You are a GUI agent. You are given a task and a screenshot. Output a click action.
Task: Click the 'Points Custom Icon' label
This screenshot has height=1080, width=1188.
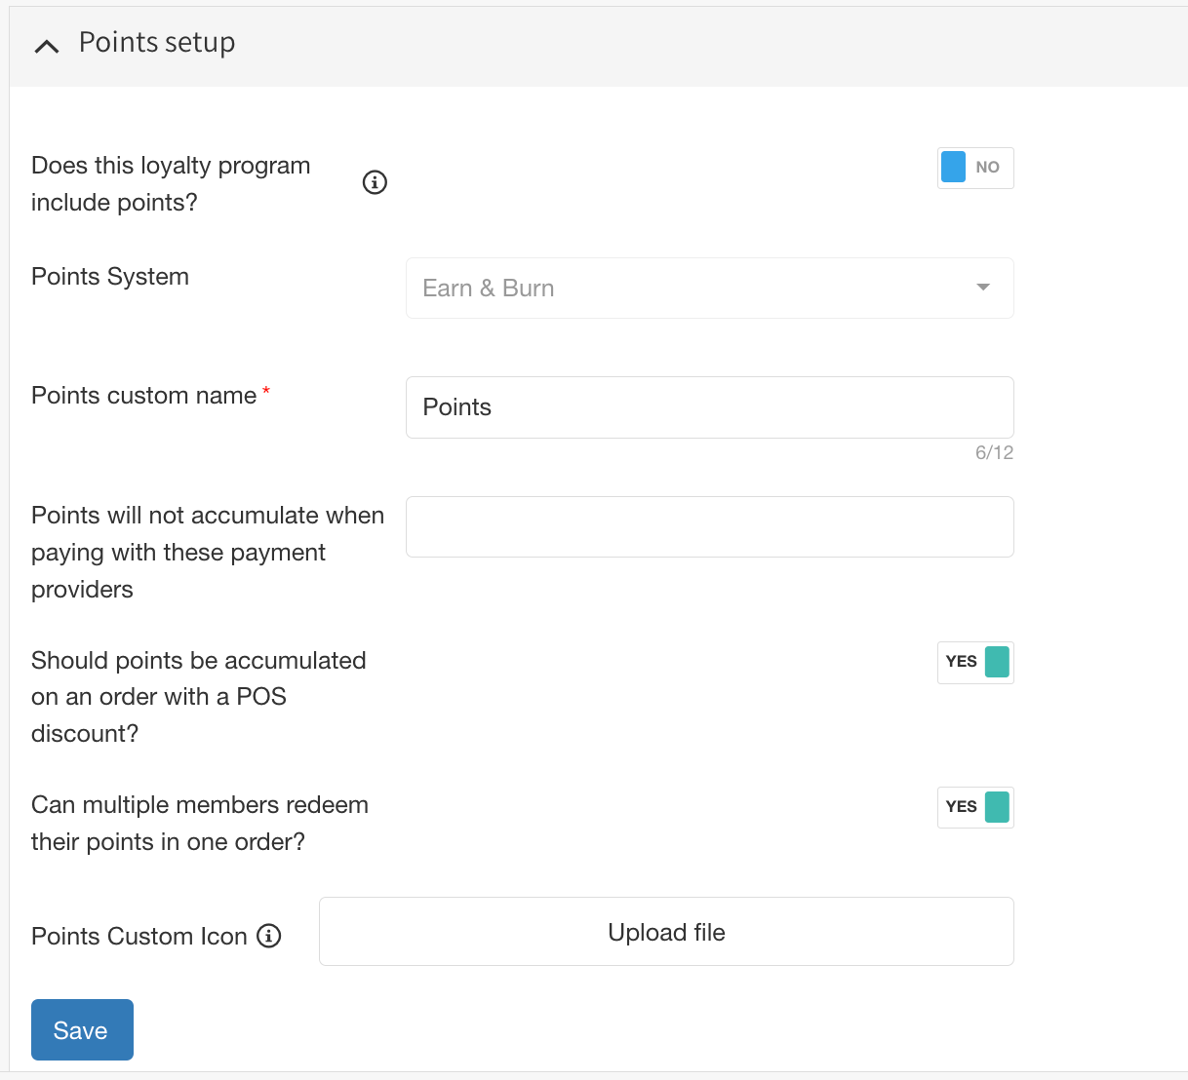click(x=139, y=937)
